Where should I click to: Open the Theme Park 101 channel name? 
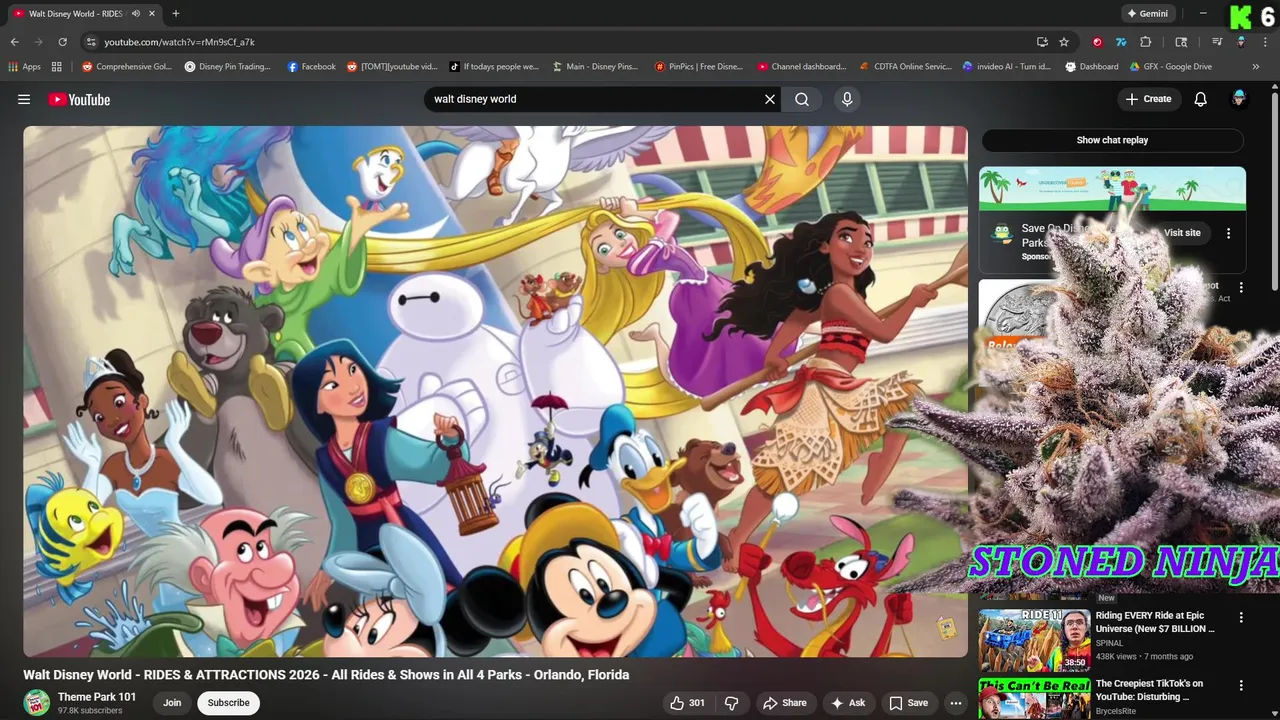pyautogui.click(x=97, y=697)
